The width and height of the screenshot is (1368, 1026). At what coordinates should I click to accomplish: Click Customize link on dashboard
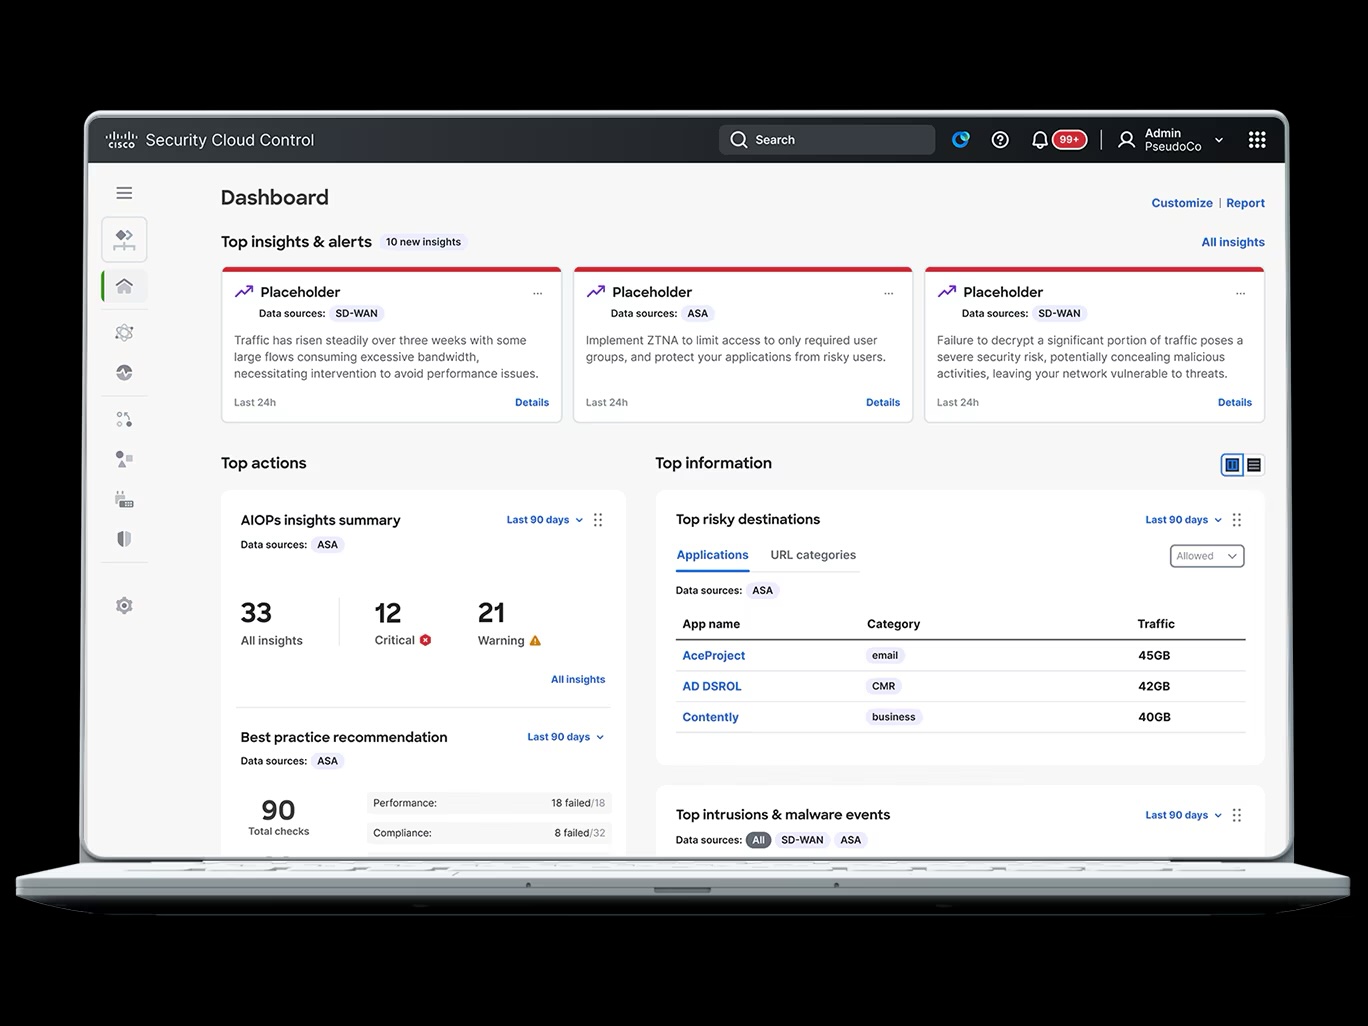[1182, 203]
